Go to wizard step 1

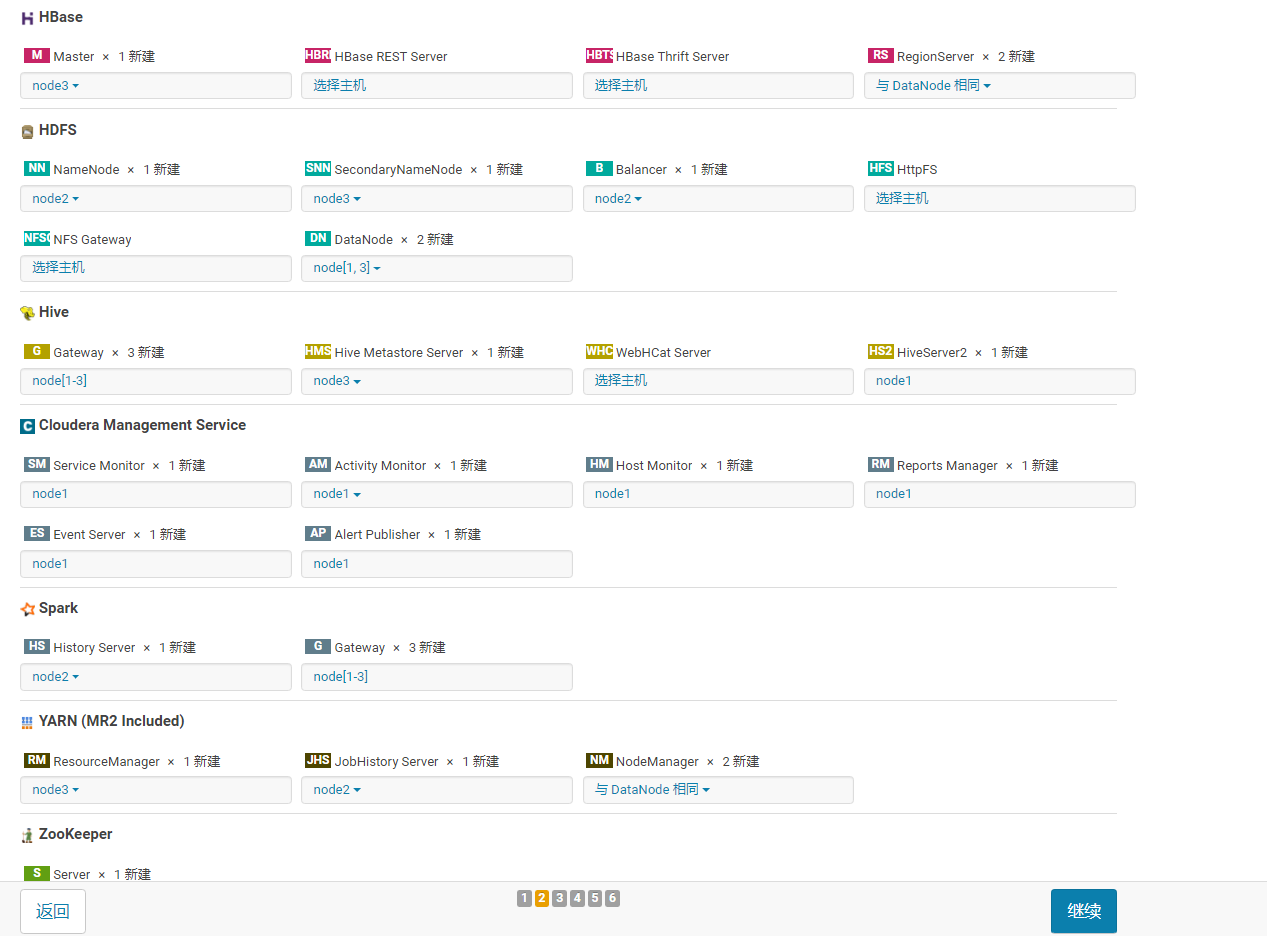pyautogui.click(x=524, y=898)
